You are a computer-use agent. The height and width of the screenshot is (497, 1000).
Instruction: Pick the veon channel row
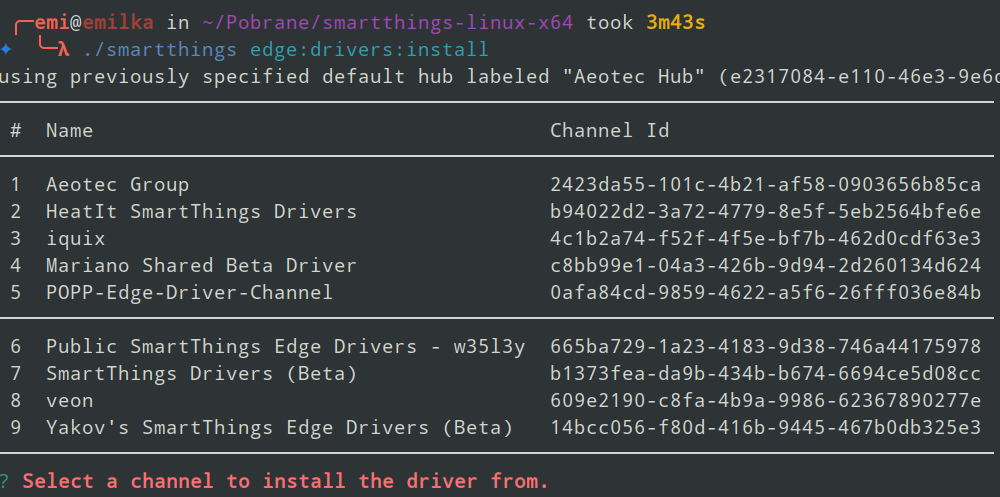tap(69, 401)
